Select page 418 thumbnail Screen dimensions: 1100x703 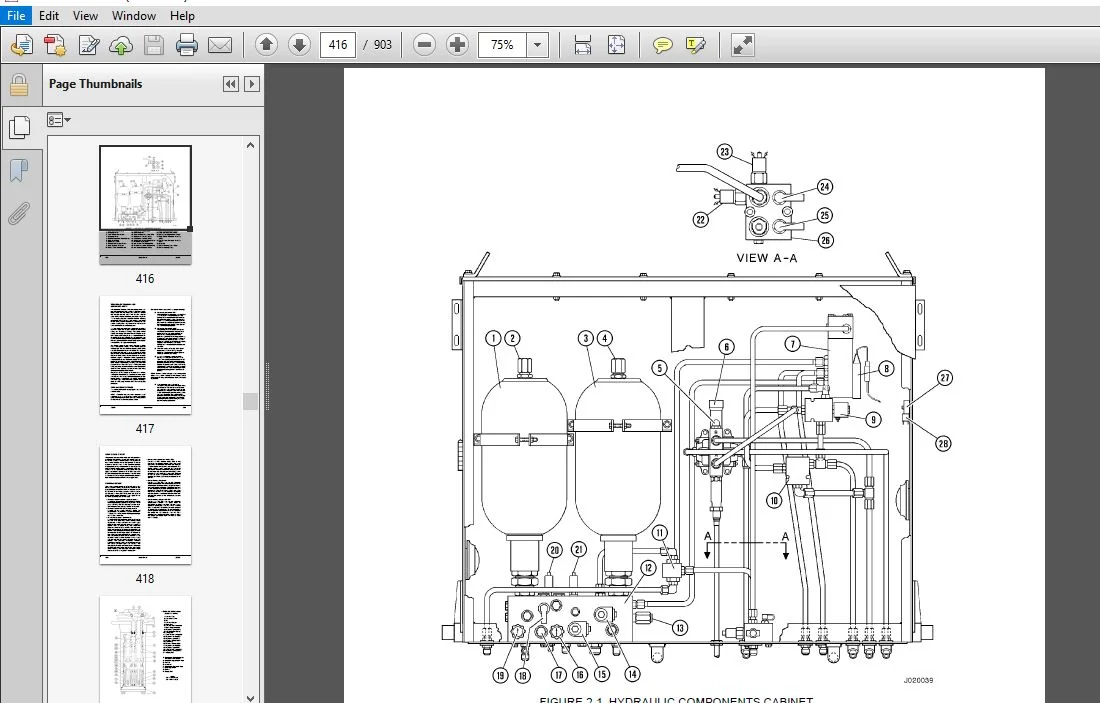tap(145, 505)
